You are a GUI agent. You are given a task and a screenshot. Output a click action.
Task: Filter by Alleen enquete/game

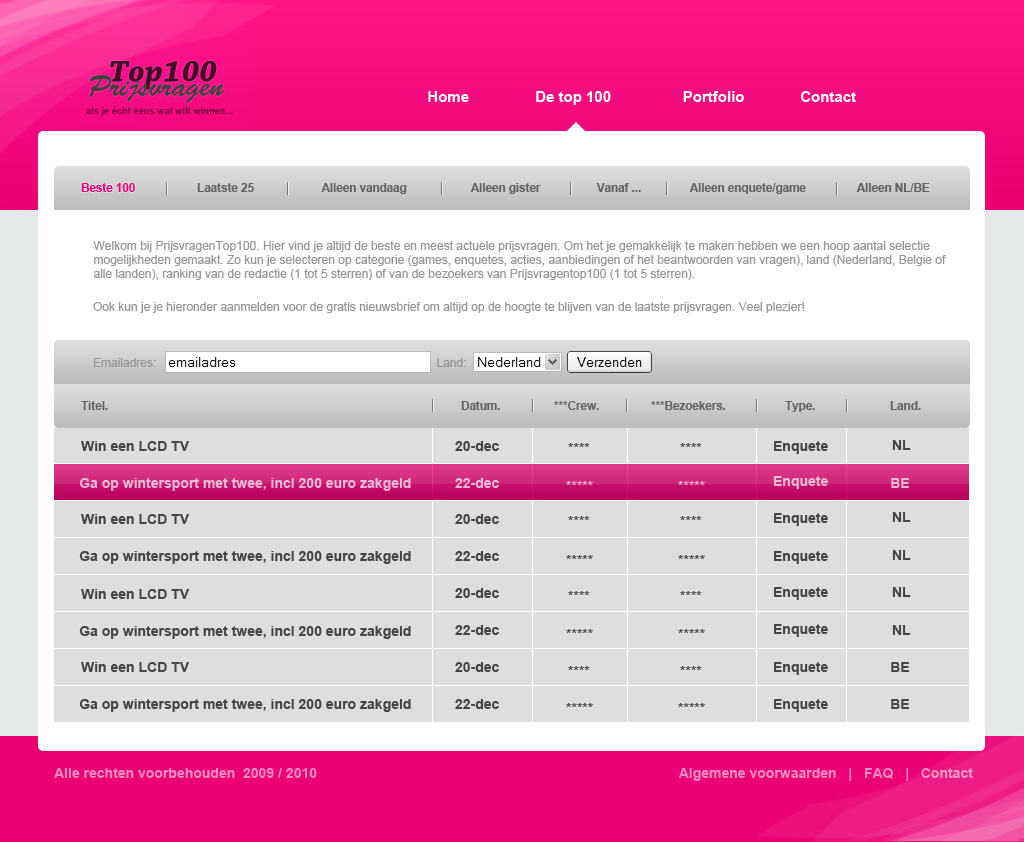[x=747, y=188]
